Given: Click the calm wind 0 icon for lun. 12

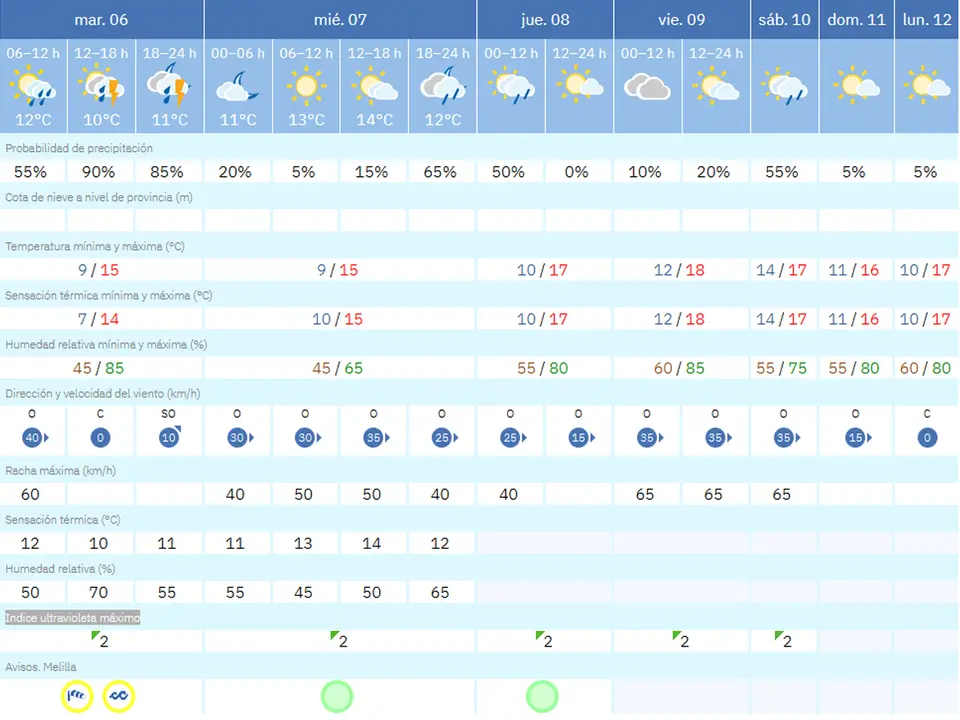Looking at the screenshot, I should (x=927, y=438).
